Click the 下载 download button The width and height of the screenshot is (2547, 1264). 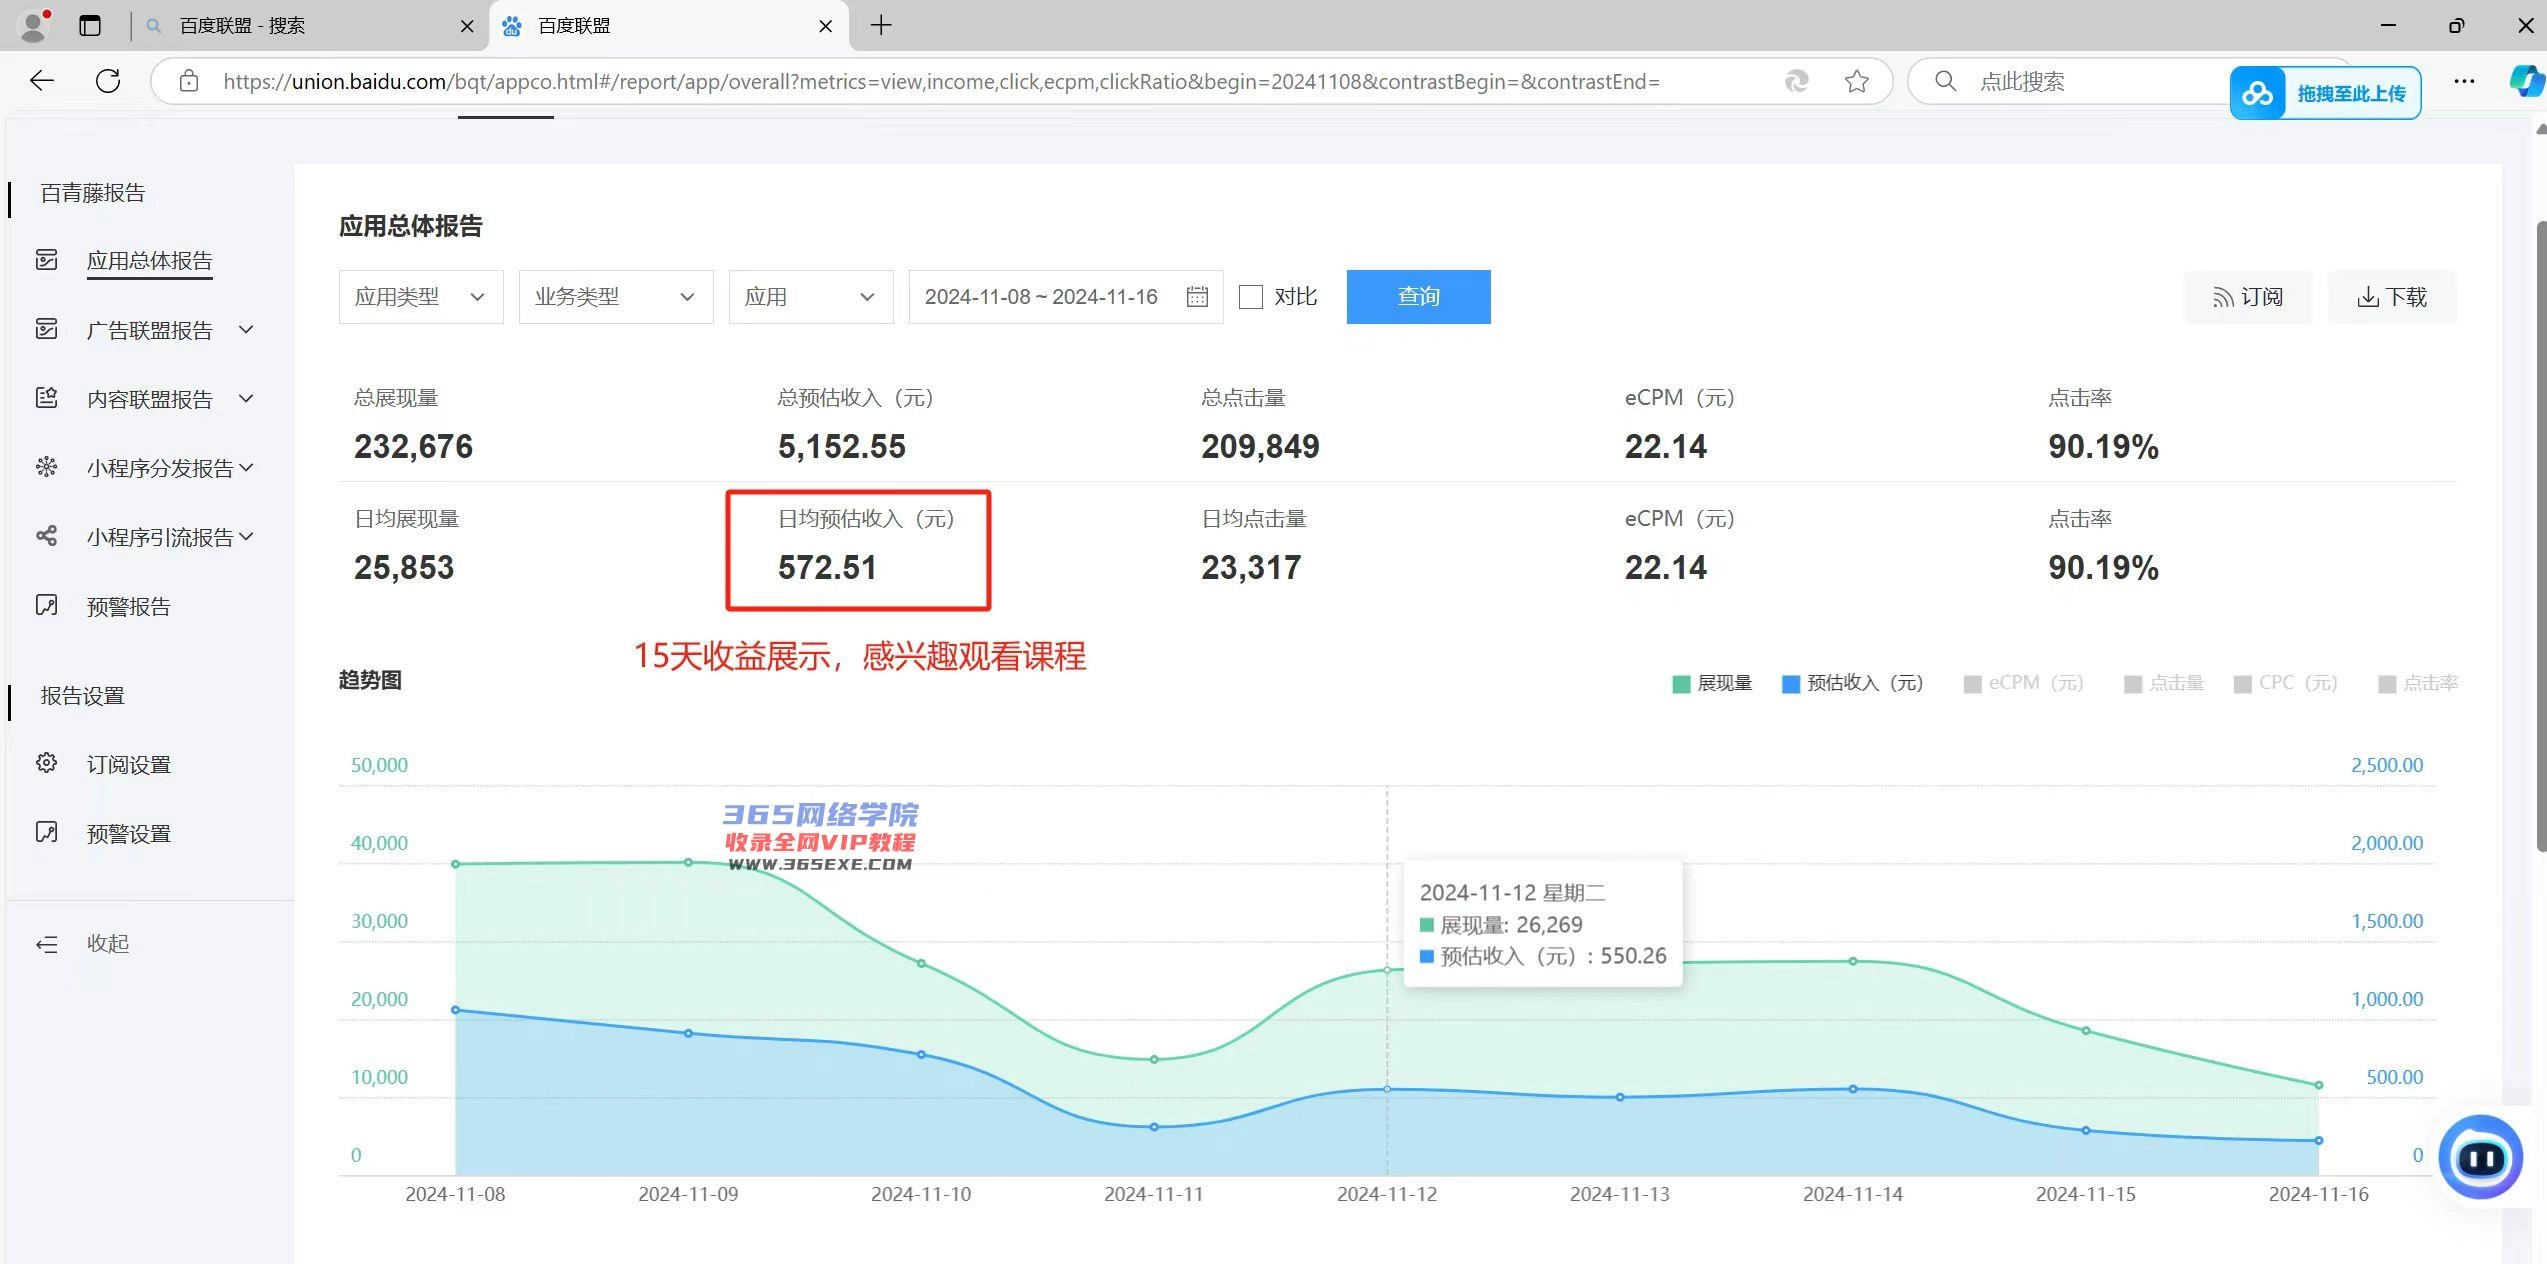point(2392,297)
